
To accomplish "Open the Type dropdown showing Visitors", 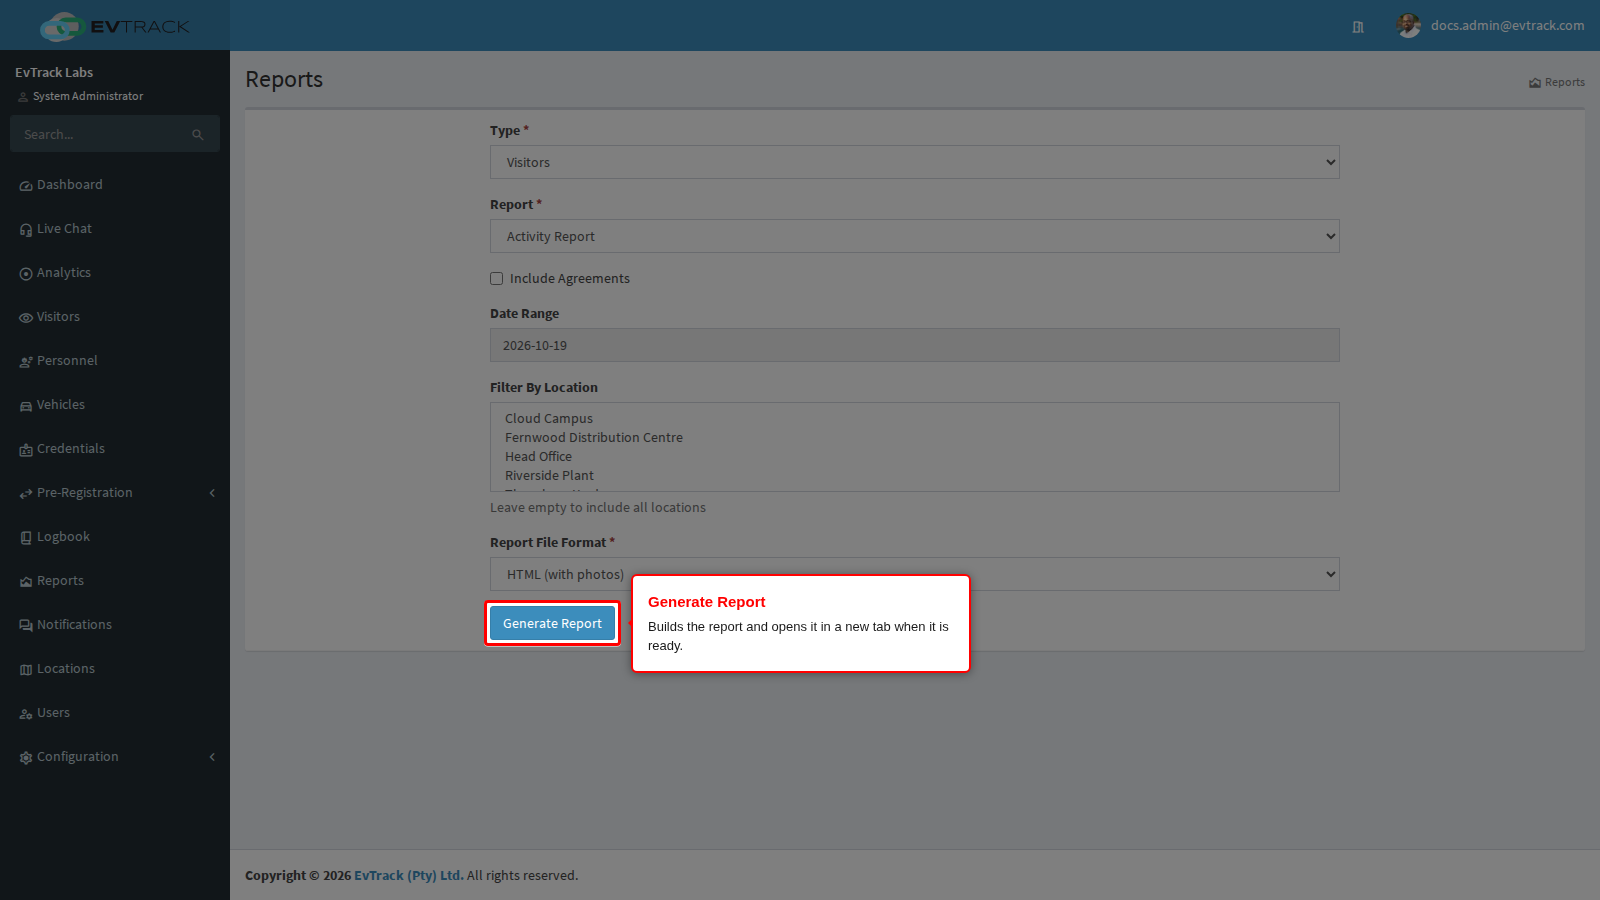I will 915,162.
